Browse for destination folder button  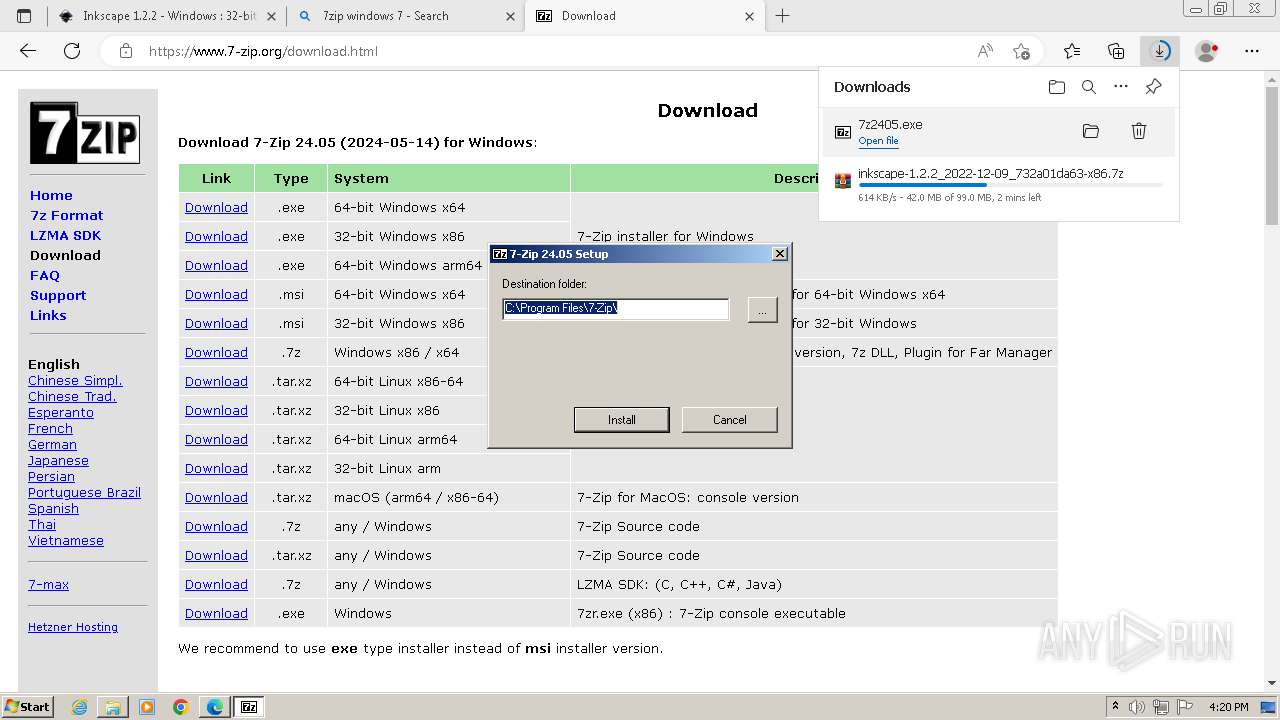tap(762, 310)
